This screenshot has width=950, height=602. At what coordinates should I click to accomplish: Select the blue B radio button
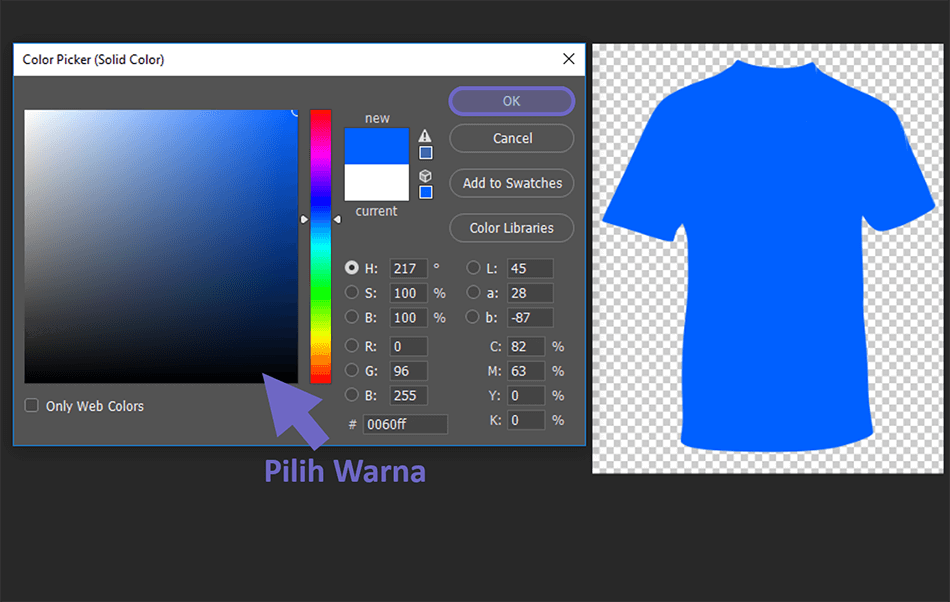[351, 395]
